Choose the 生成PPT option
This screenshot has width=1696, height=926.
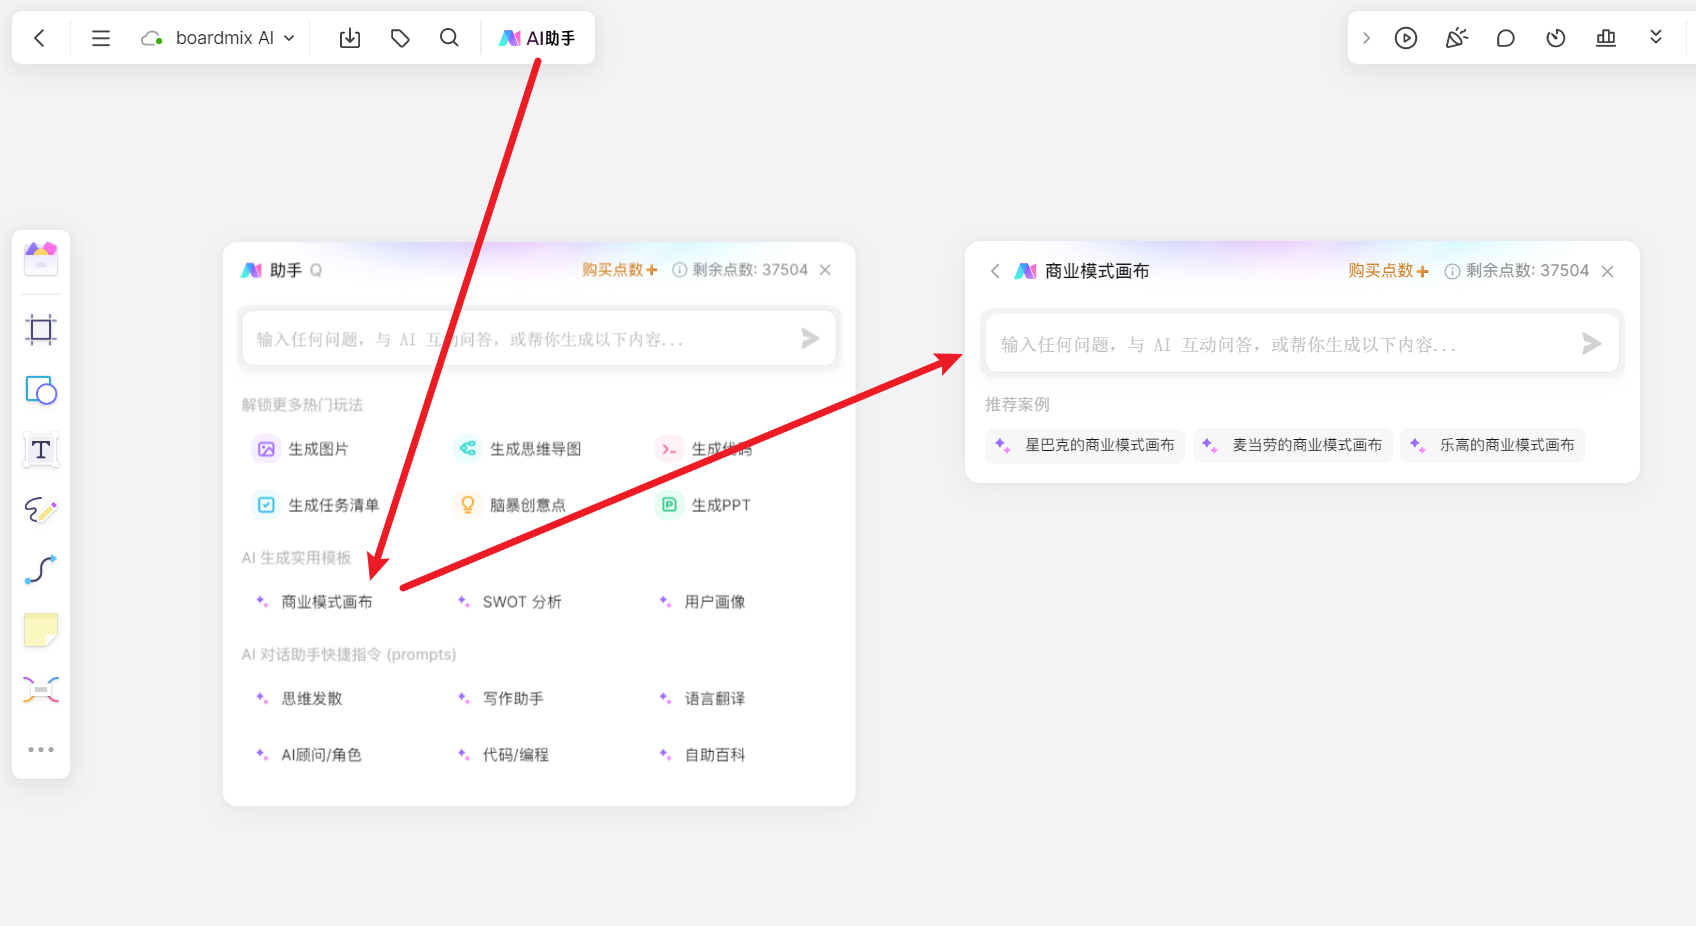(x=703, y=505)
